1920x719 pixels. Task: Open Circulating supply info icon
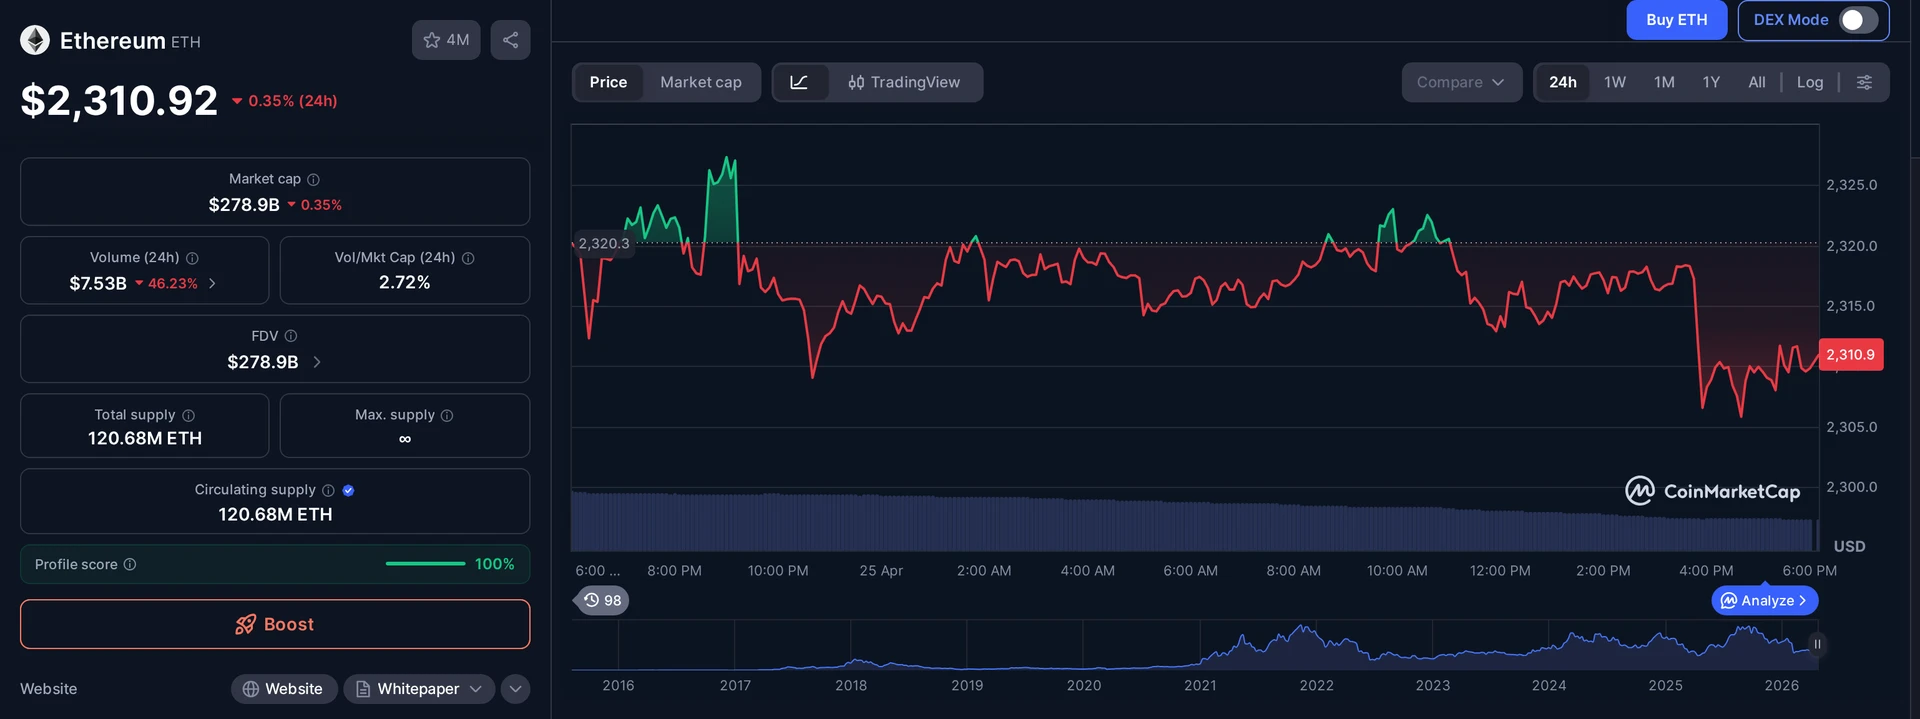coord(328,490)
